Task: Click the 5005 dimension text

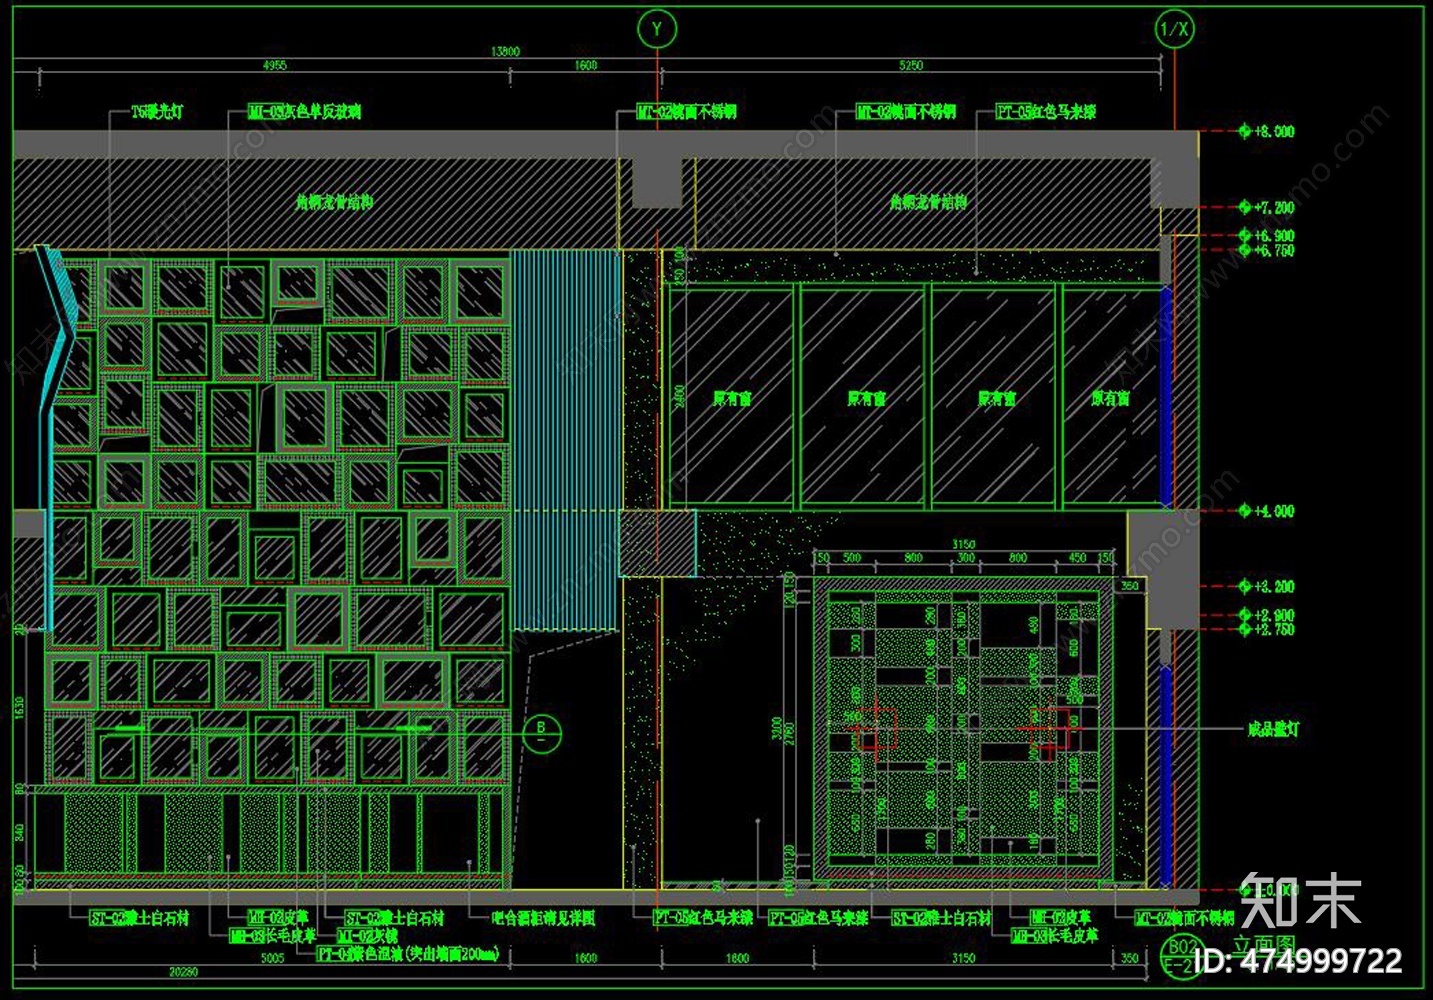Action: pyautogui.click(x=272, y=958)
